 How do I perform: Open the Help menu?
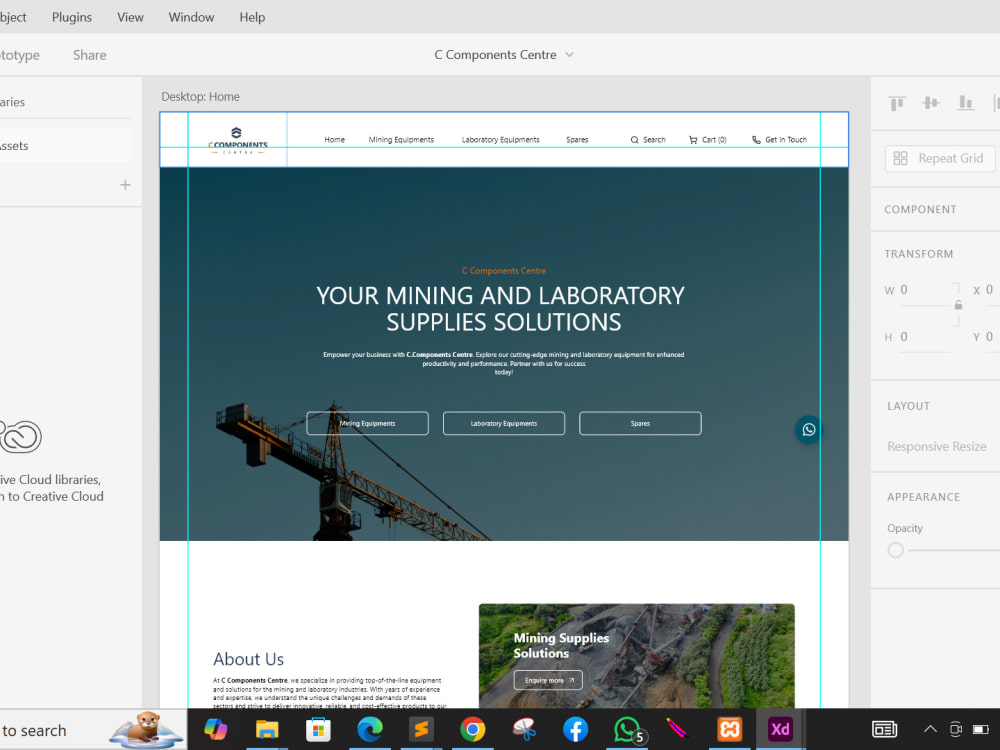click(252, 17)
